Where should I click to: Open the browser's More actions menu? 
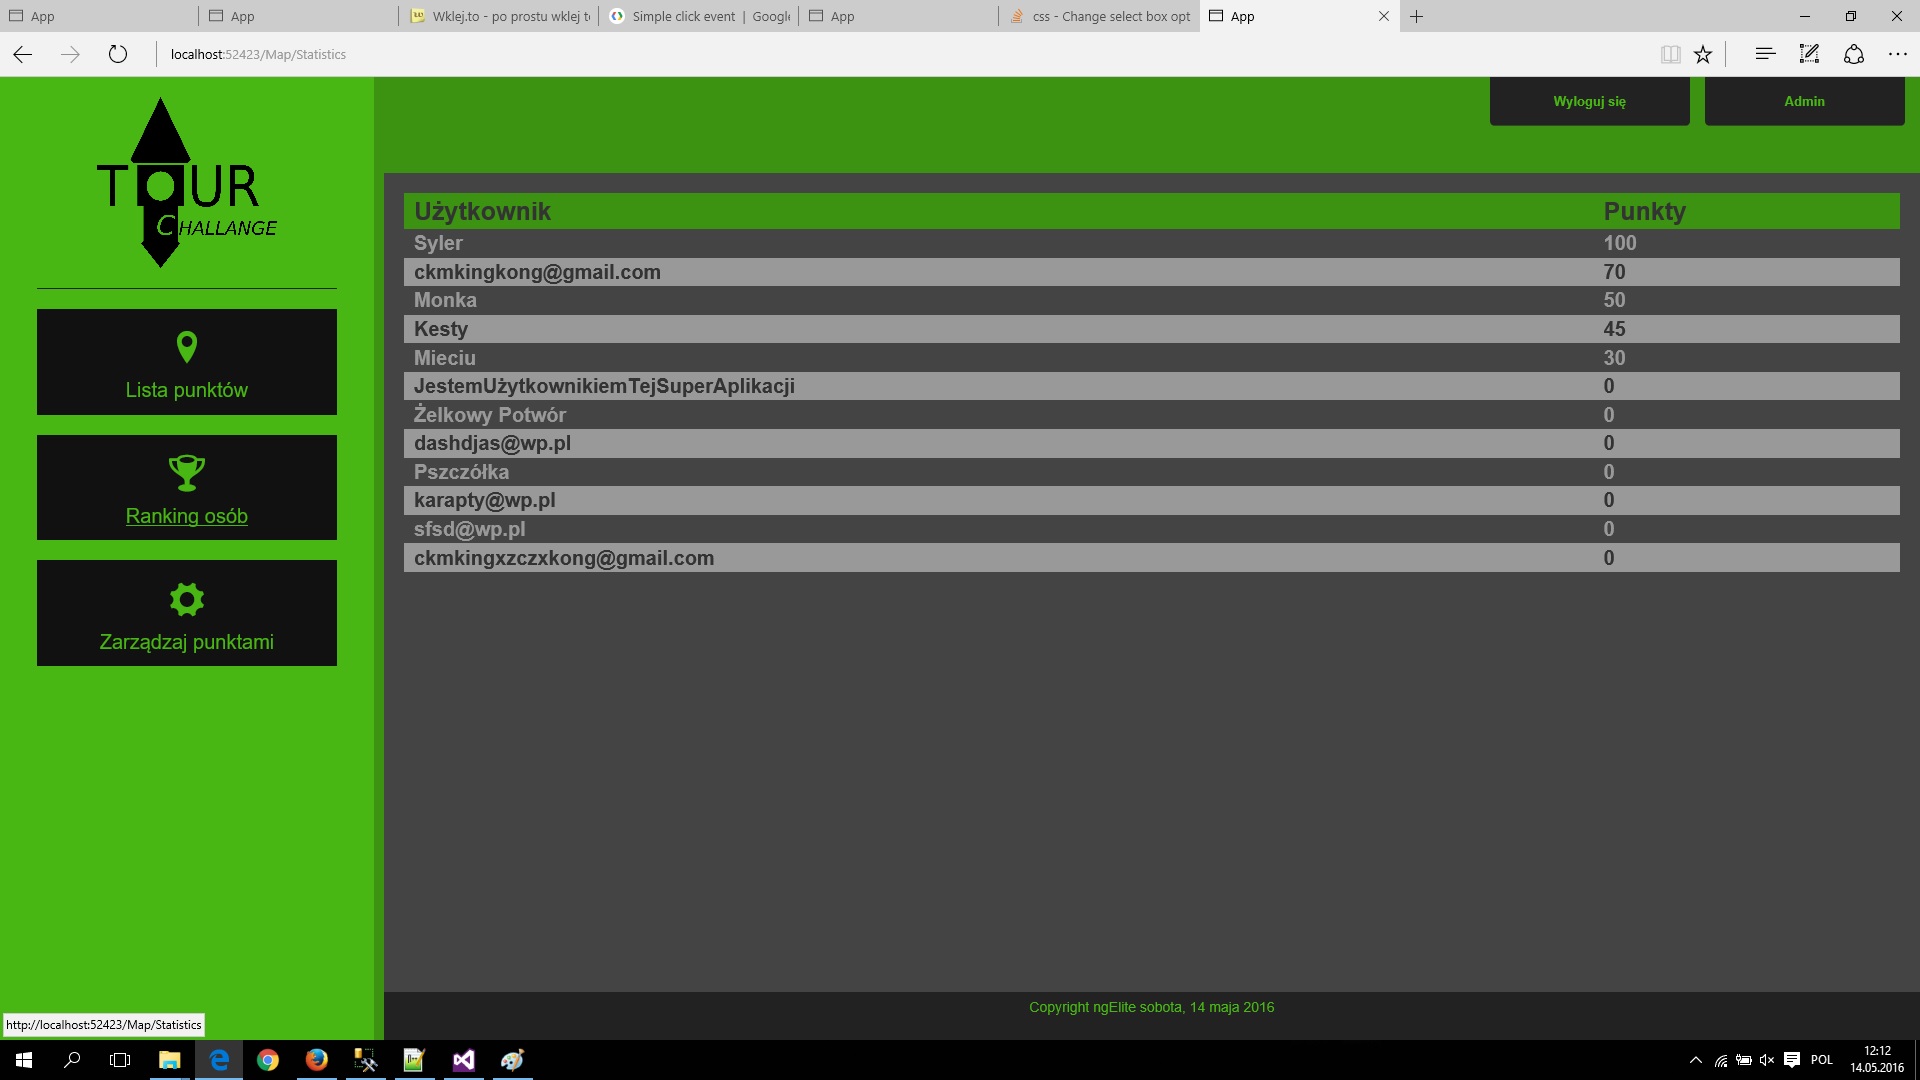coord(1897,54)
